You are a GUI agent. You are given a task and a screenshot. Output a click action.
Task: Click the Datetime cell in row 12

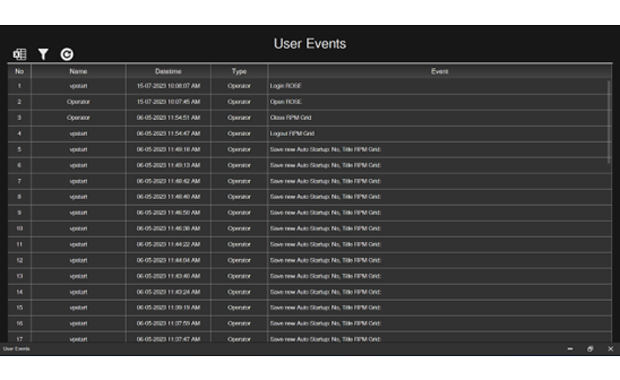[168, 260]
